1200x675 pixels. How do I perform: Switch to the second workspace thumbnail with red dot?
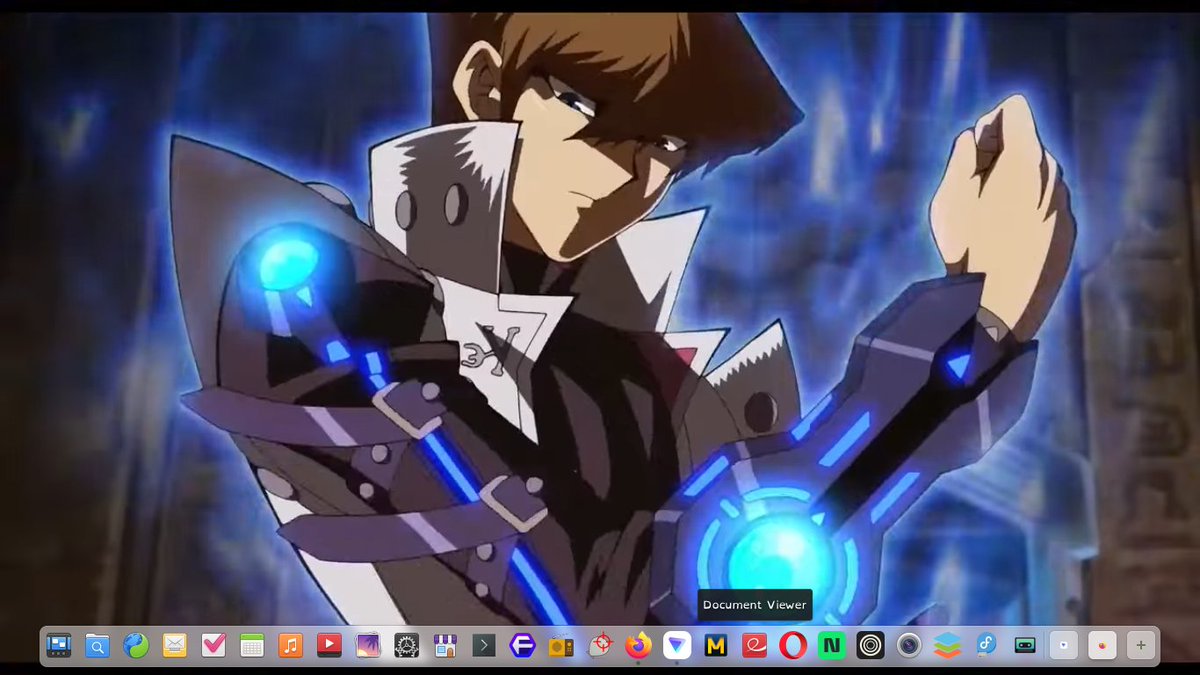pos(1102,646)
